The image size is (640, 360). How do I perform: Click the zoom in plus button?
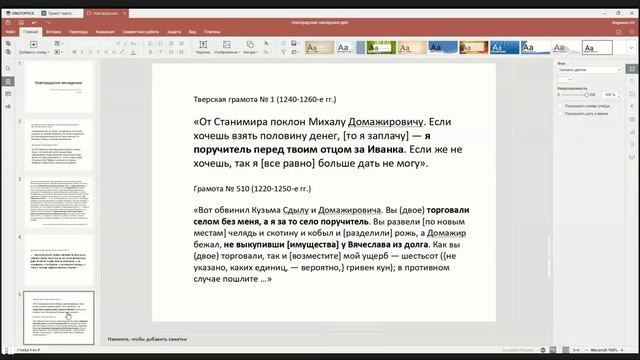coord(622,350)
